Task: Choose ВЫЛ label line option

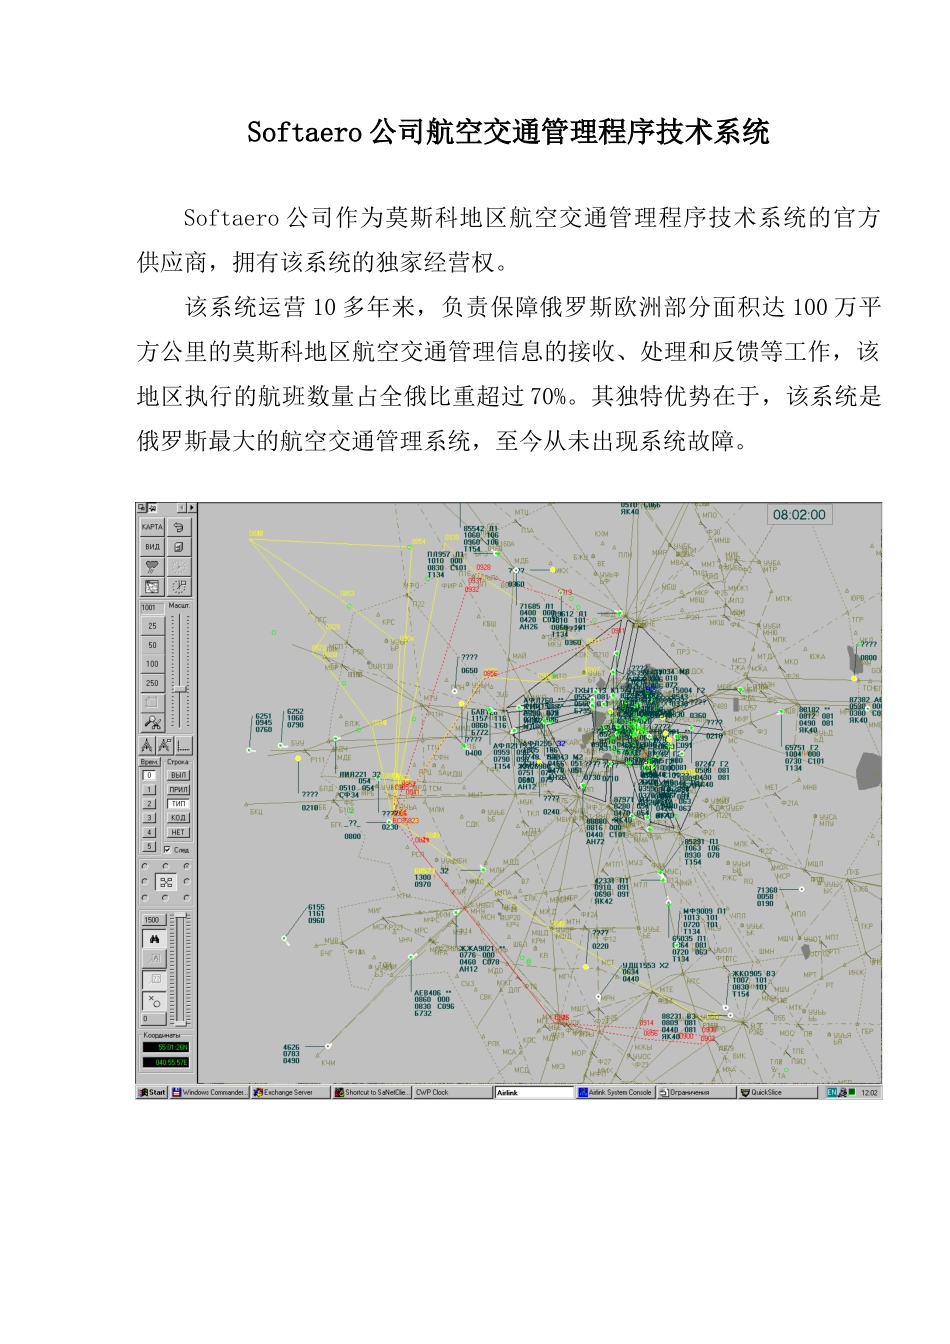Action: 178,775
